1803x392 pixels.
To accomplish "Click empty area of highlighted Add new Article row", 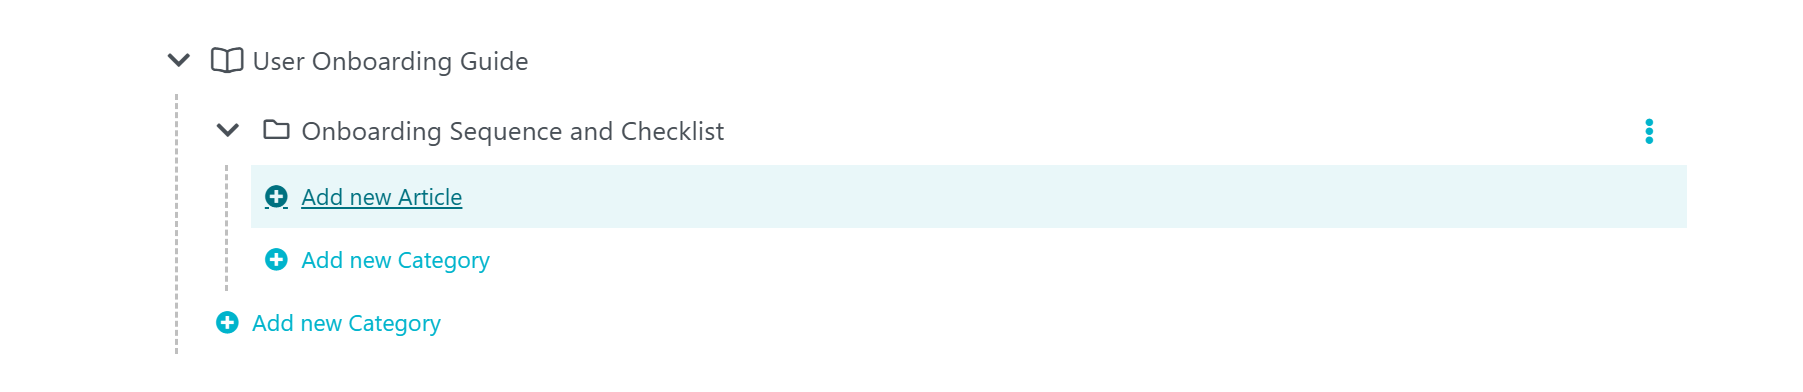I will tap(1070, 197).
